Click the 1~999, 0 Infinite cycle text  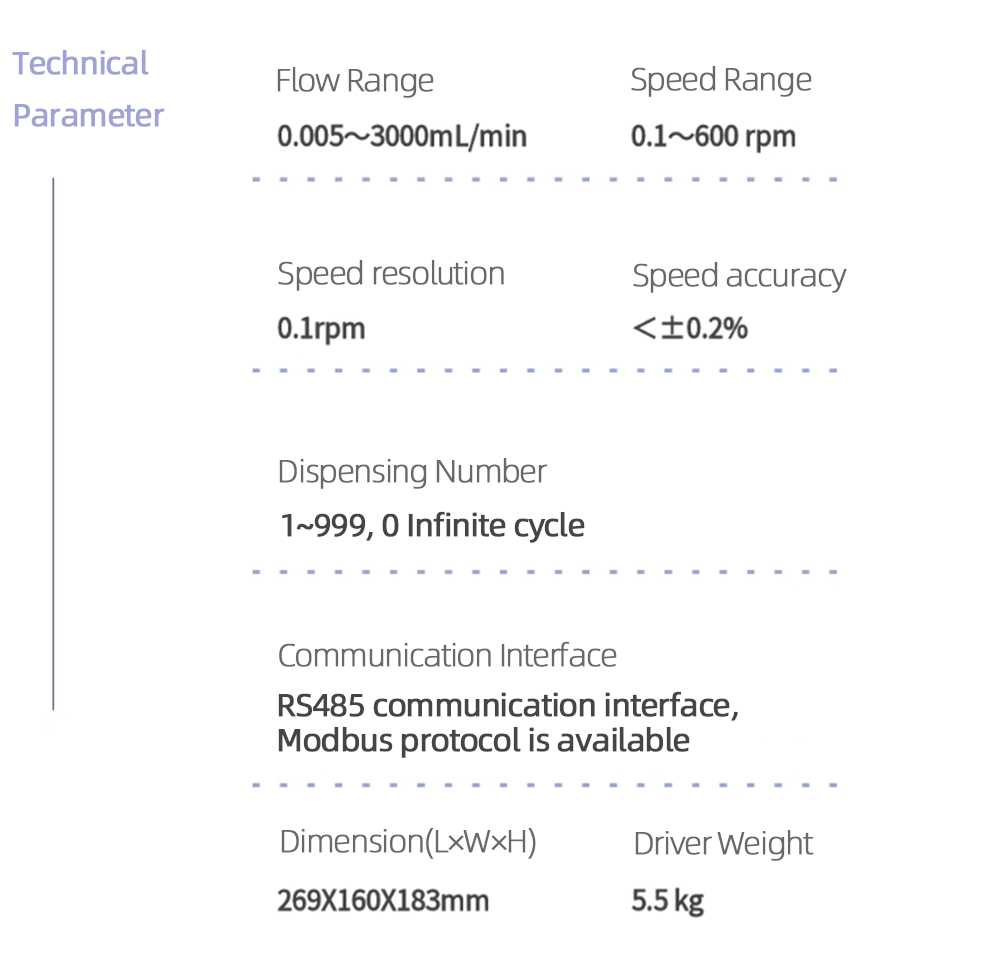tap(432, 525)
